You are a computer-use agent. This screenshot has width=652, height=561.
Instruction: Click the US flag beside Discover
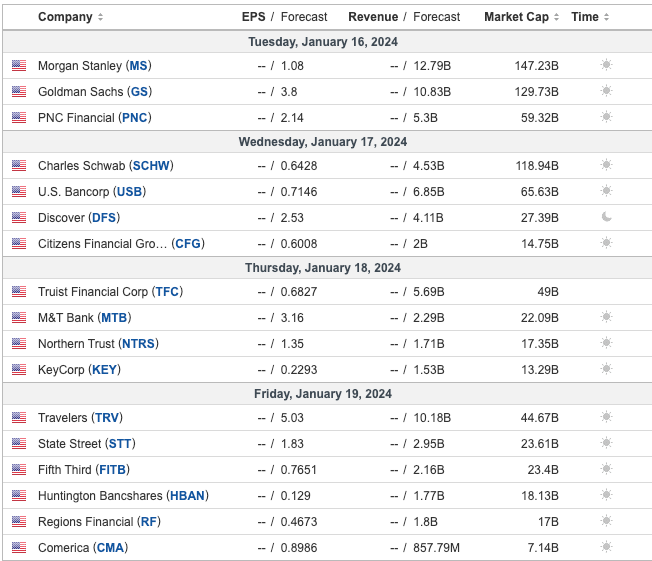click(19, 217)
